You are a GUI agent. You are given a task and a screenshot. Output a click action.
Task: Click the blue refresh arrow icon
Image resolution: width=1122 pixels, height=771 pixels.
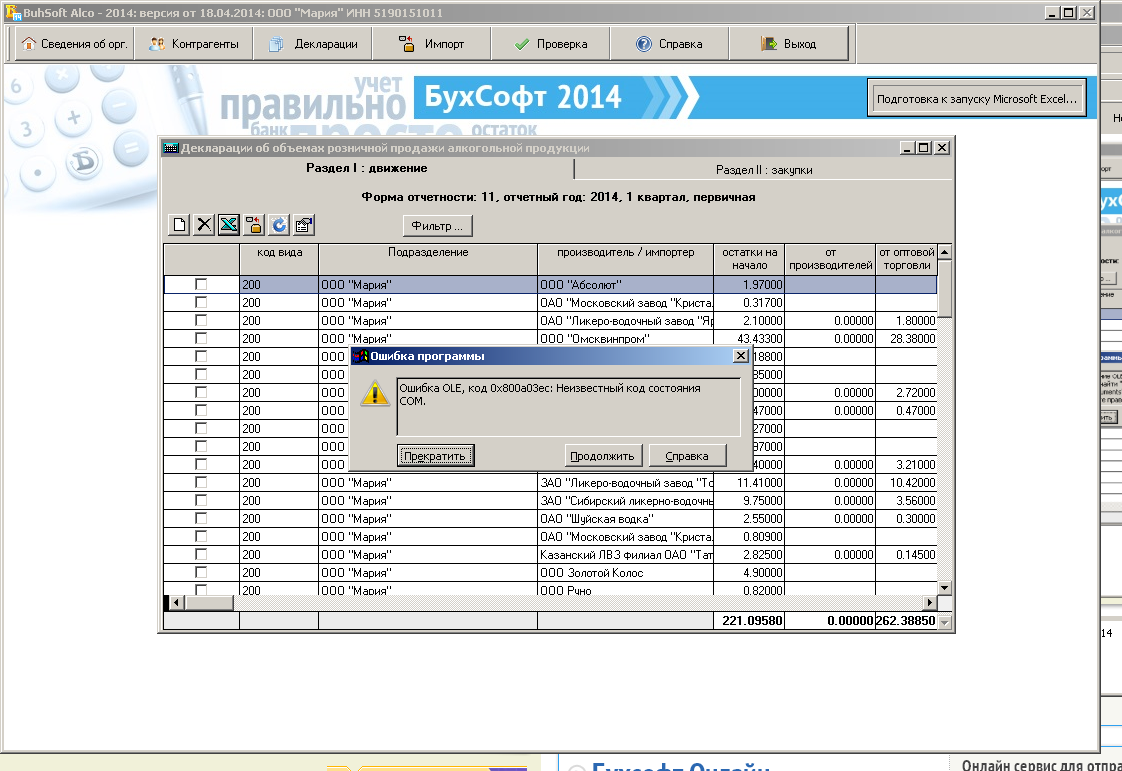[x=279, y=225]
